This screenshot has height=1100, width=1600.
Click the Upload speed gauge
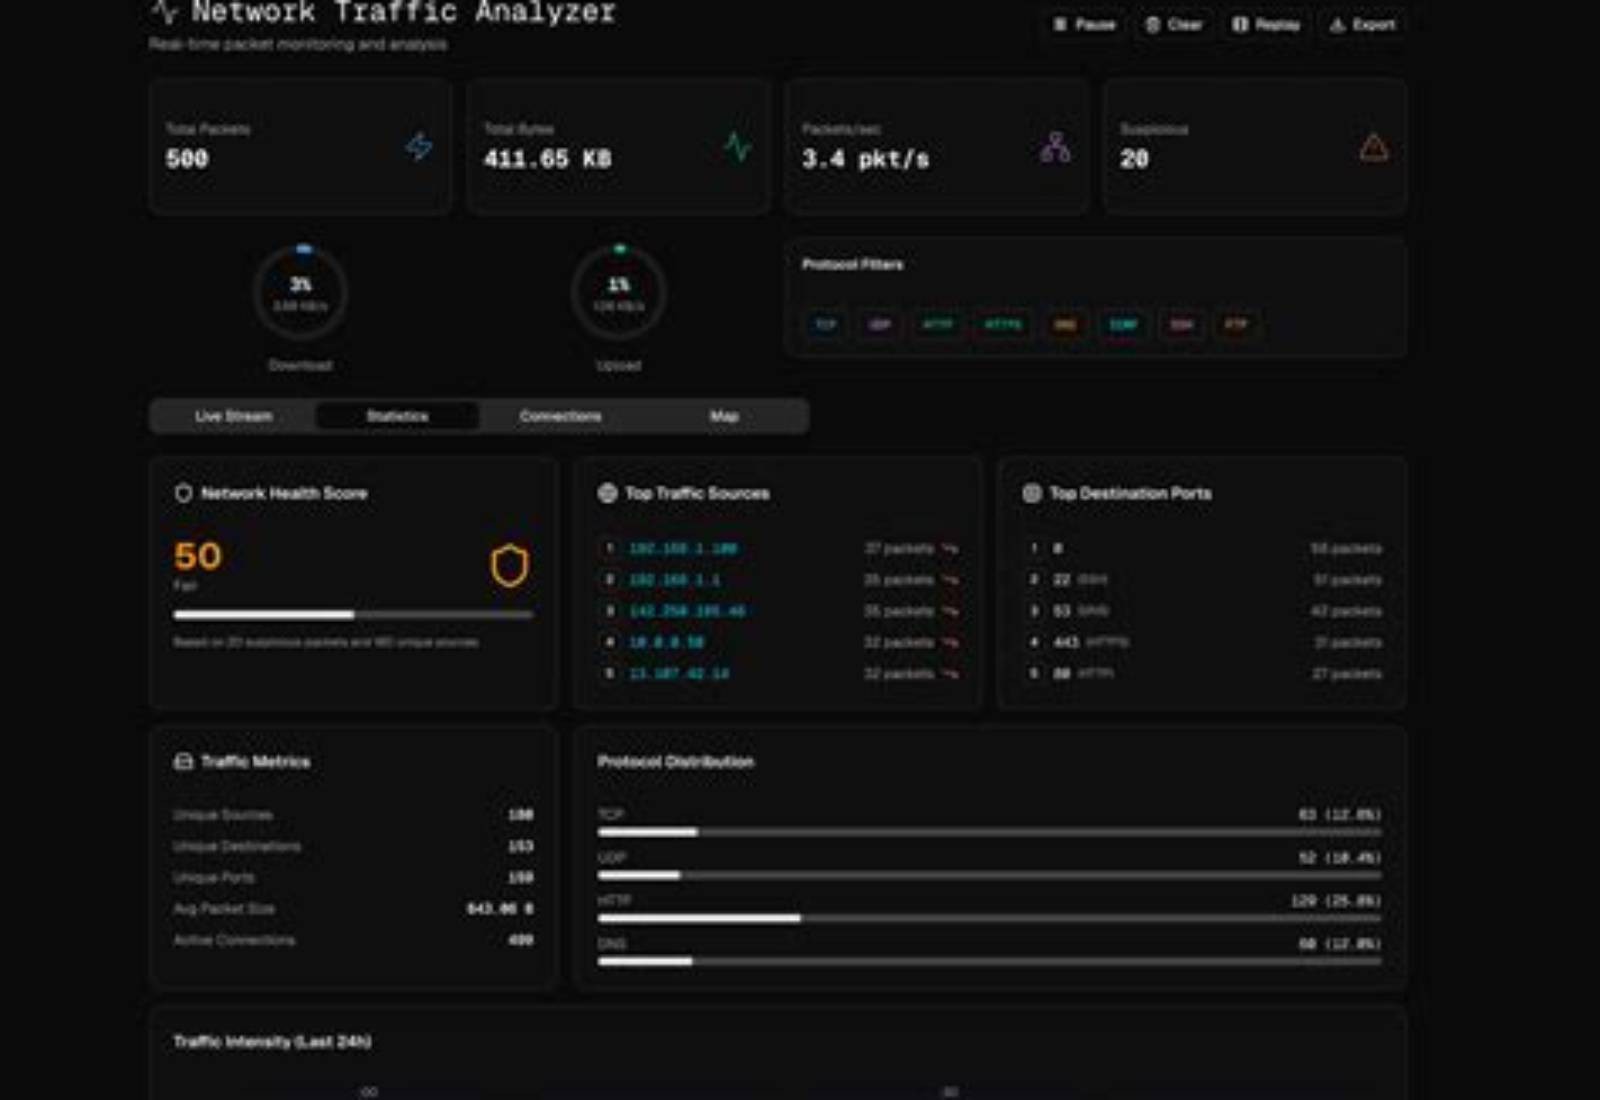[619, 293]
